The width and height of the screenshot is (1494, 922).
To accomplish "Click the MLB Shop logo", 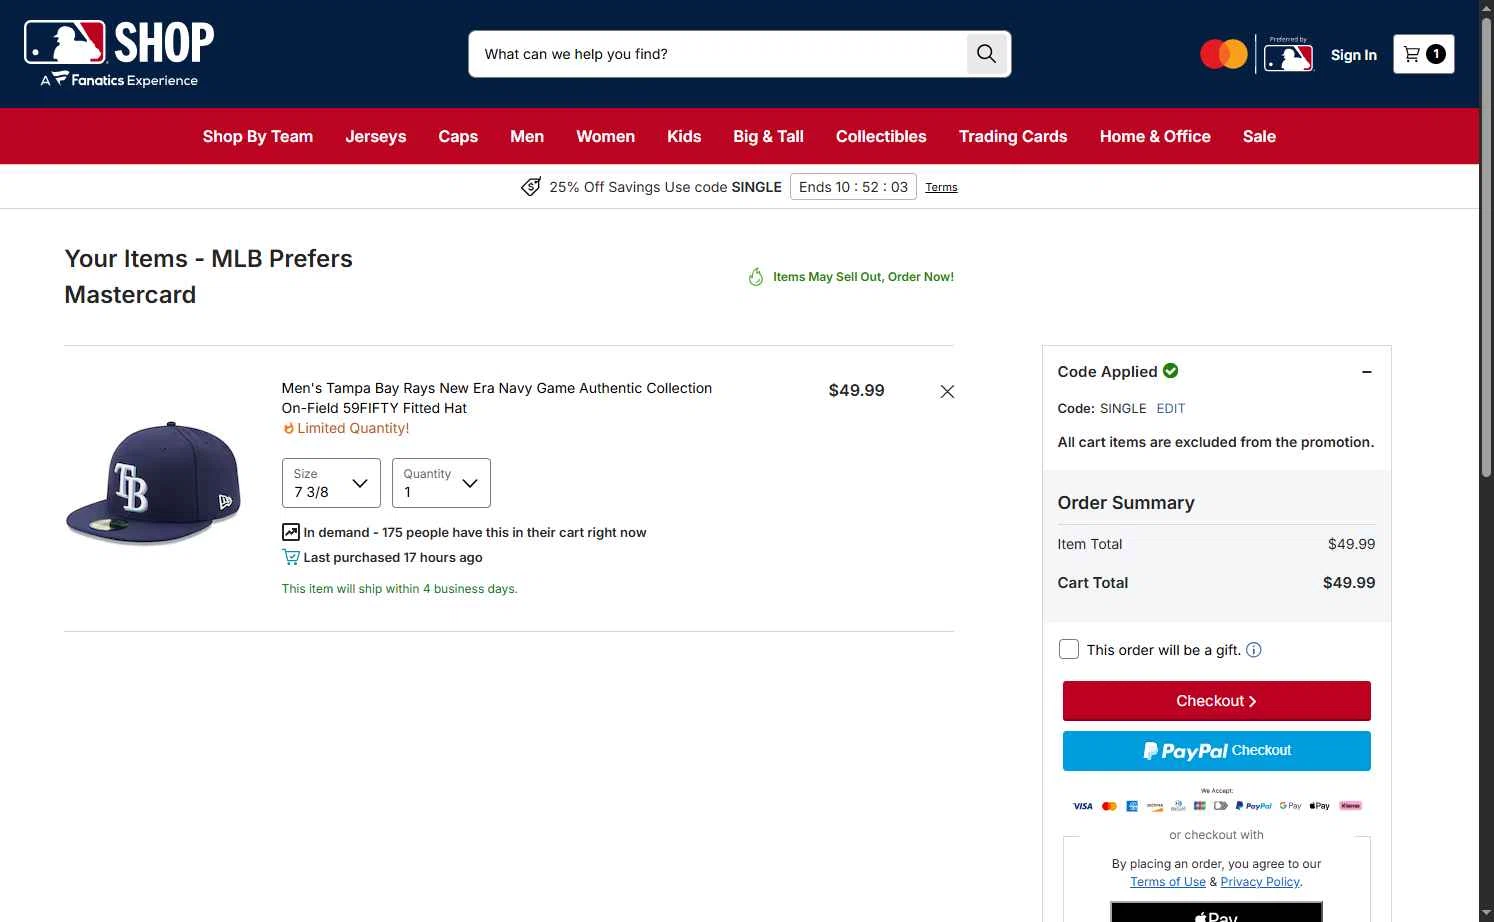I will (x=119, y=54).
